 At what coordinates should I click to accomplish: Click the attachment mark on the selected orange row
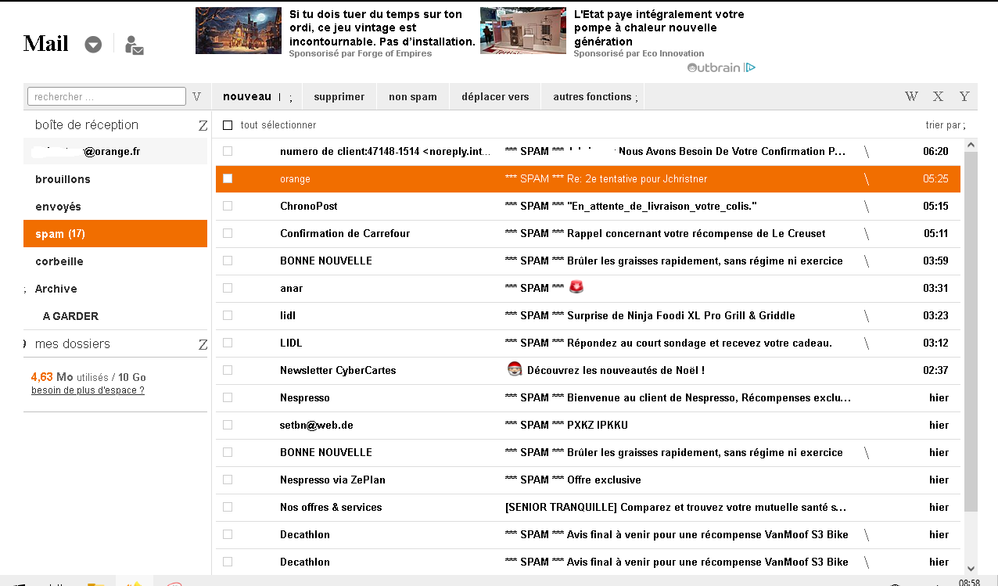866,179
